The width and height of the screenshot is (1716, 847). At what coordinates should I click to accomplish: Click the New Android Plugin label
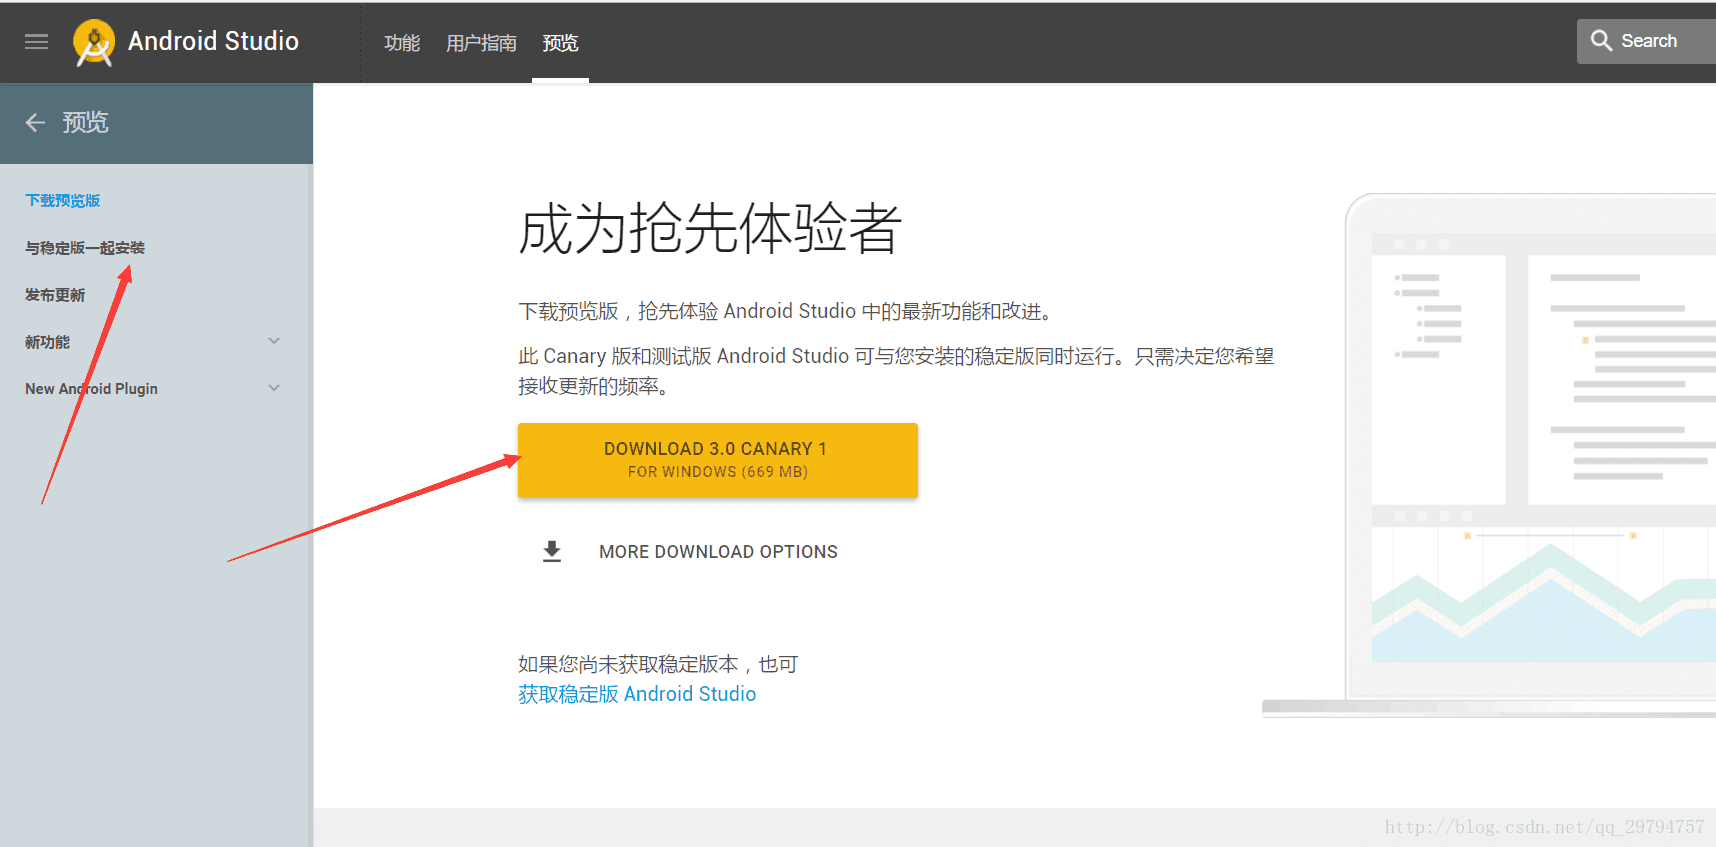[91, 389]
